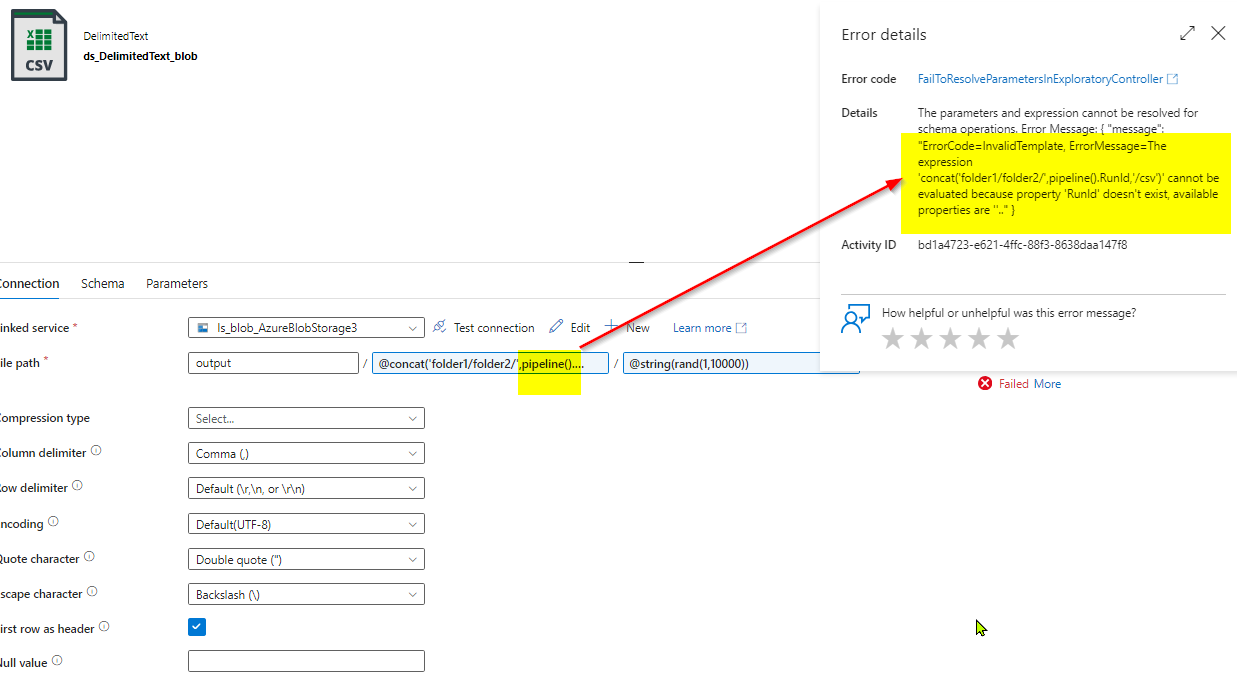This screenshot has height=698, width=1237.
Task: Click the @concat folder path field
Action: [x=490, y=363]
